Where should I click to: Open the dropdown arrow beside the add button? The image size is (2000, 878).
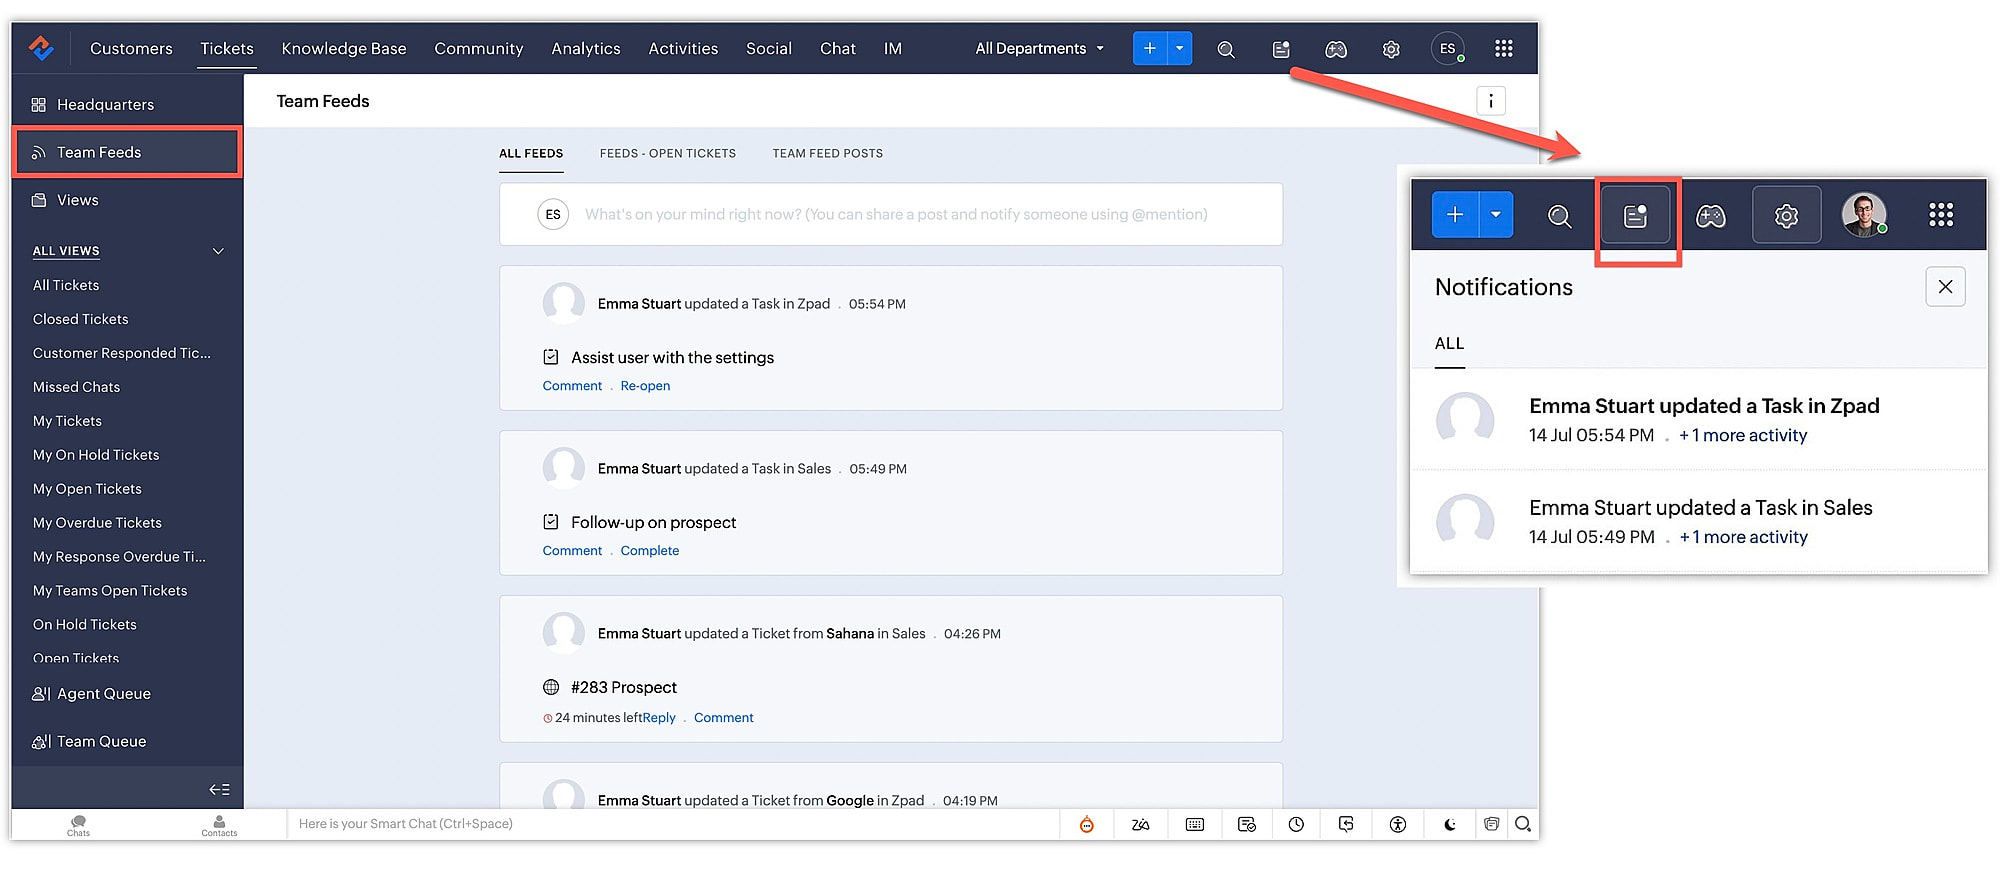coord(1180,48)
